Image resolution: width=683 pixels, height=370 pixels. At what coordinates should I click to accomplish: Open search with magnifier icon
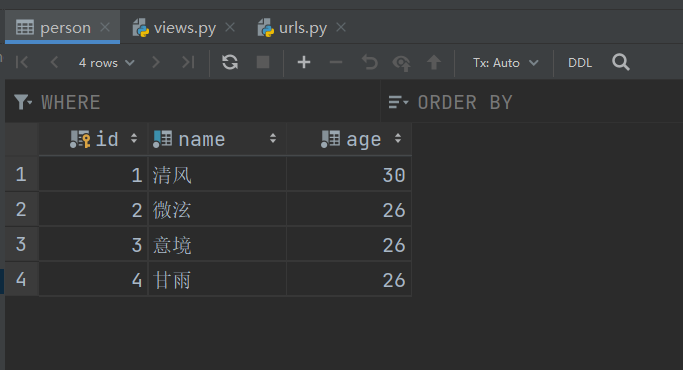tap(621, 62)
